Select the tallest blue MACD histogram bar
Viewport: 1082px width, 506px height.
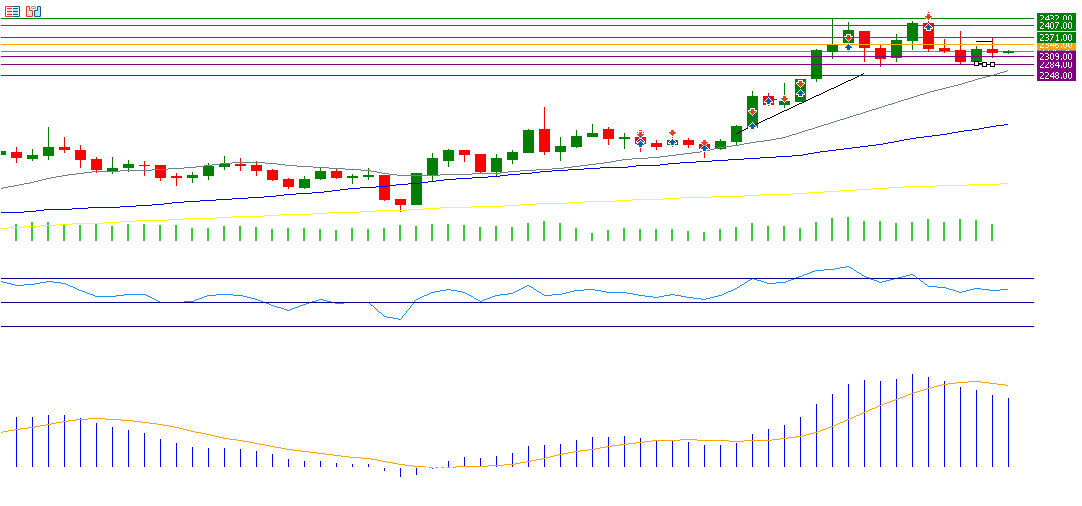(912, 420)
